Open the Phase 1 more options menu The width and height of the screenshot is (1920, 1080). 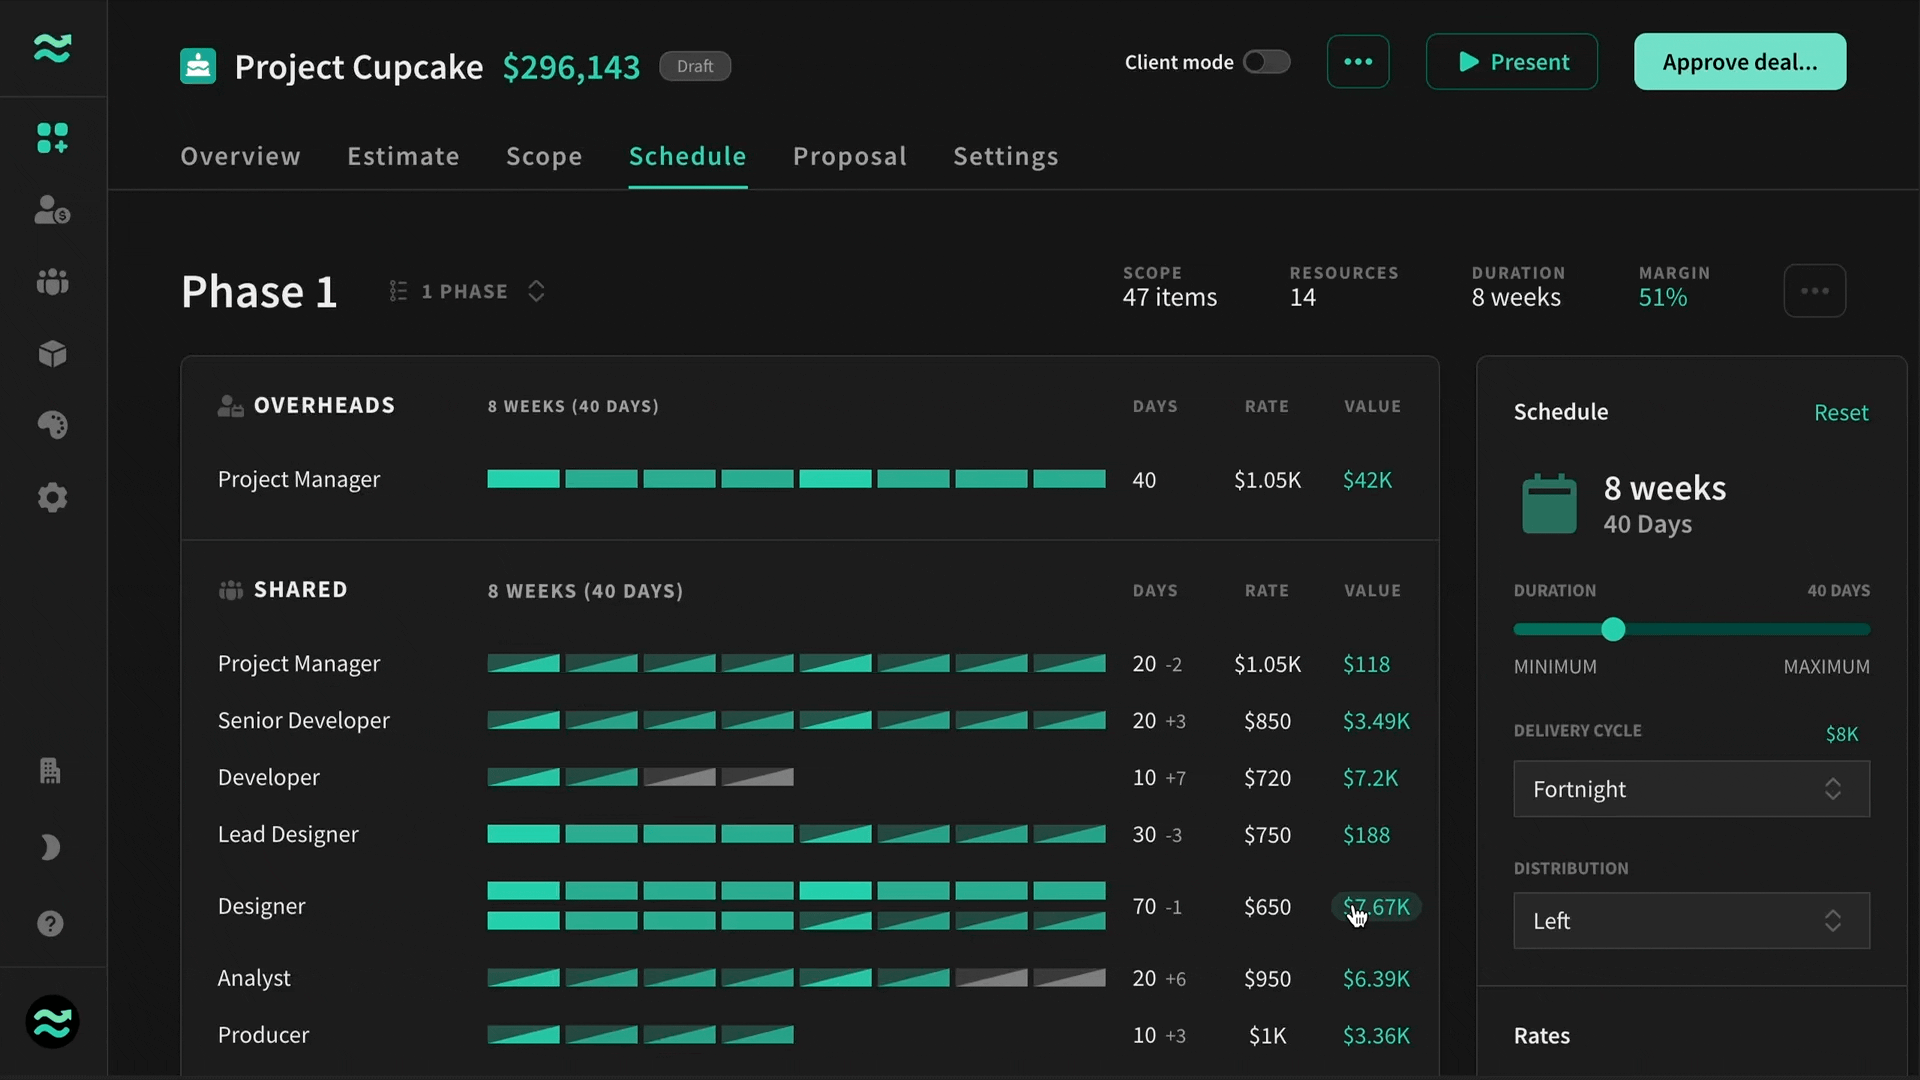point(1814,291)
